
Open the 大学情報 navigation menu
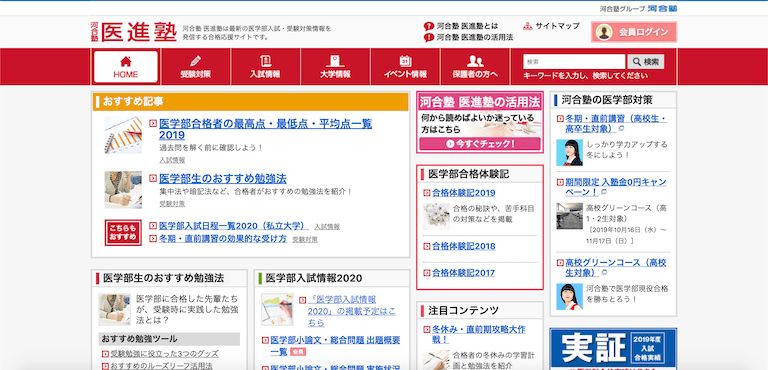(x=335, y=67)
